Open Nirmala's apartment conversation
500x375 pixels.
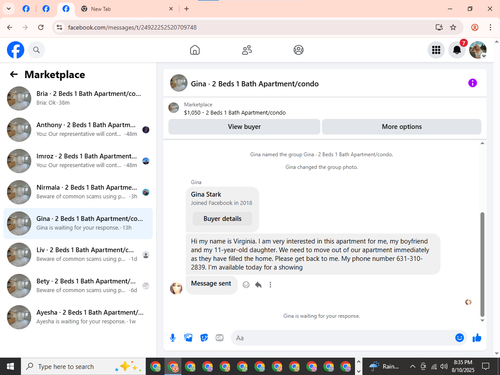point(78,192)
